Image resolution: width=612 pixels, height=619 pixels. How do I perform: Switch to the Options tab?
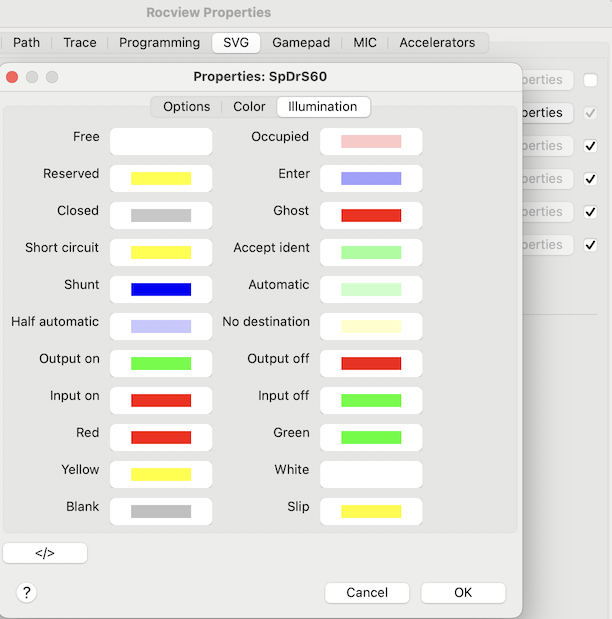point(186,107)
